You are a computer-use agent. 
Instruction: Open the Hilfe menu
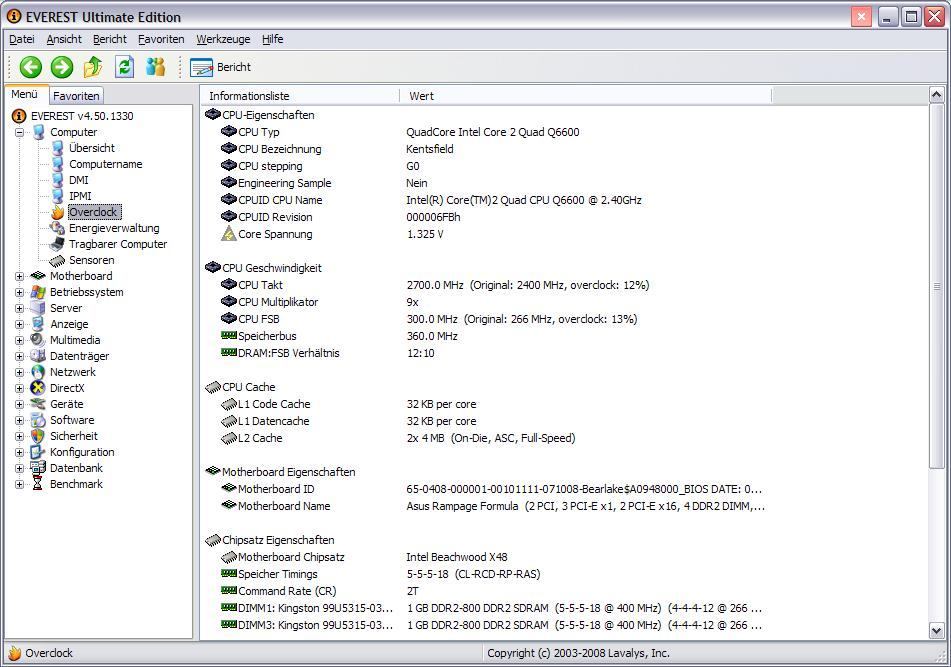(x=272, y=39)
